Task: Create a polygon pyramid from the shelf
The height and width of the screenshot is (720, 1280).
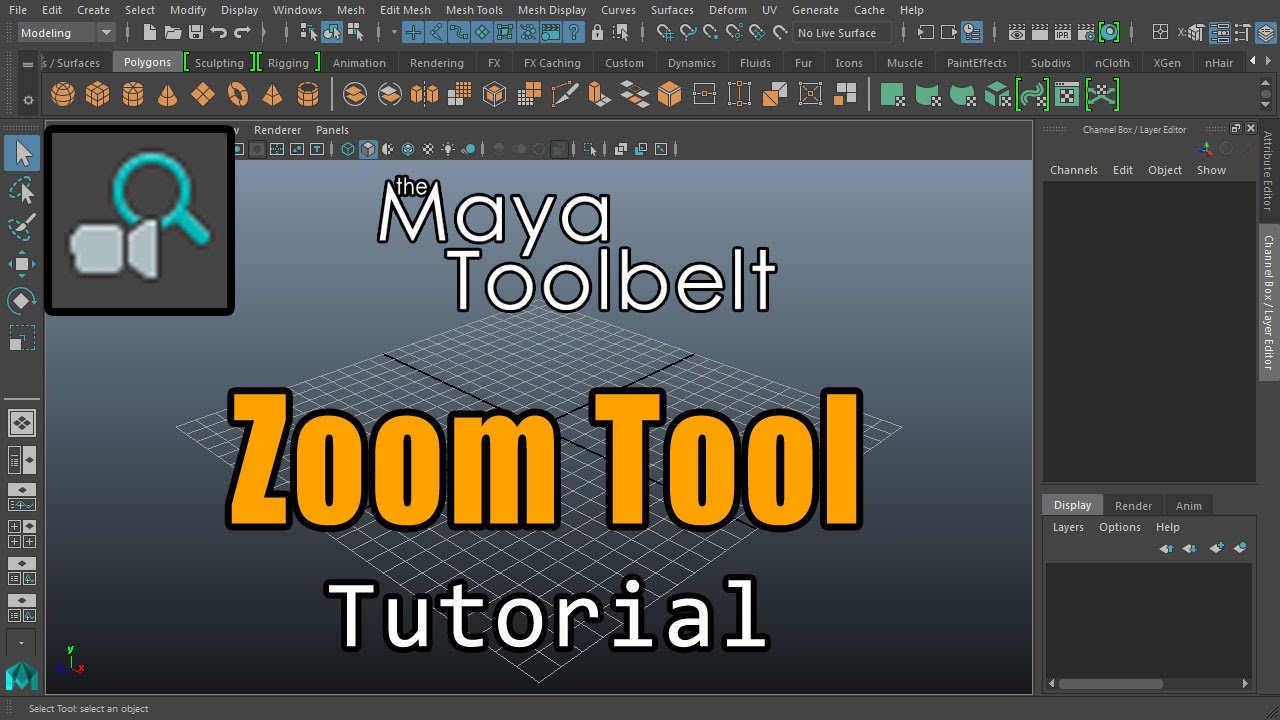Action: click(272, 95)
